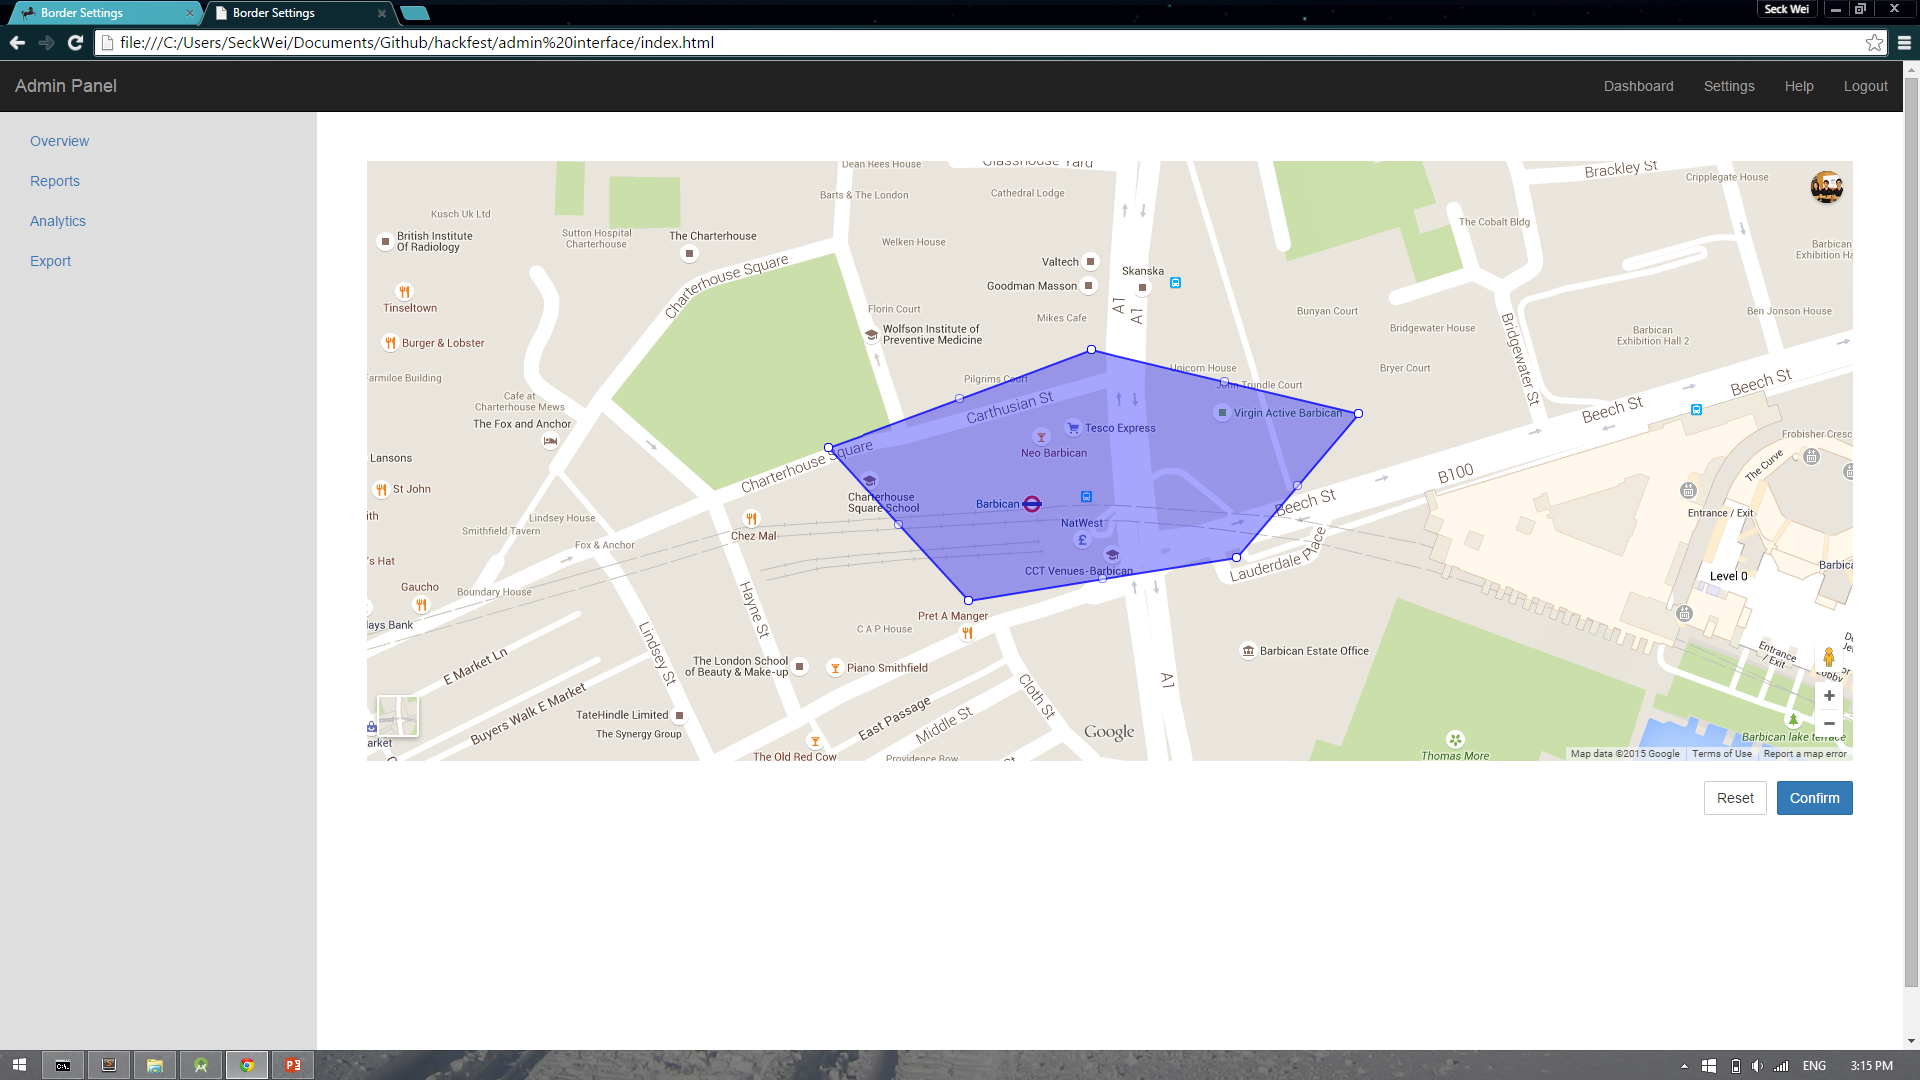1920x1080 pixels.
Task: Click the Fox and Anchor lodging marker
Action: point(550,441)
